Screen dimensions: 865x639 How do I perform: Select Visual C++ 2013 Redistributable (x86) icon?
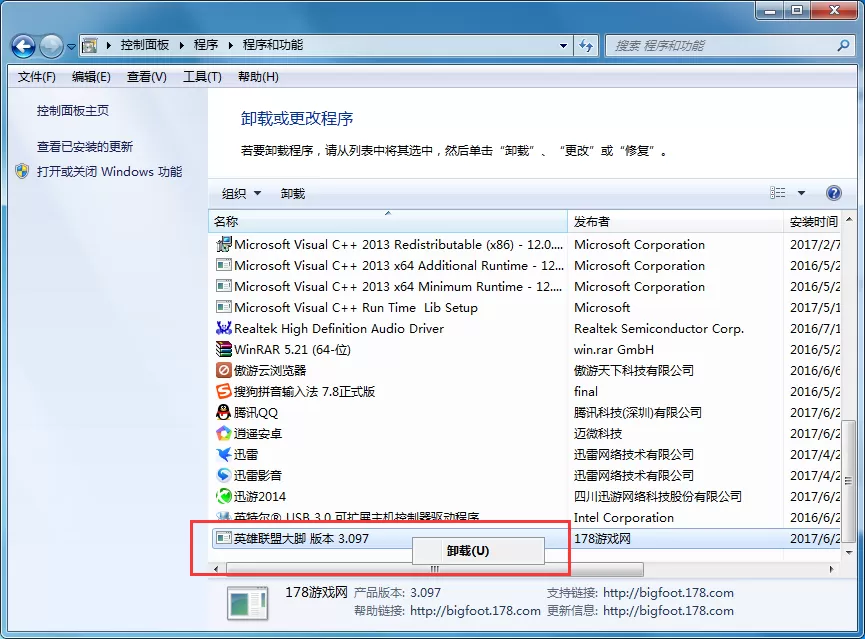click(223, 244)
